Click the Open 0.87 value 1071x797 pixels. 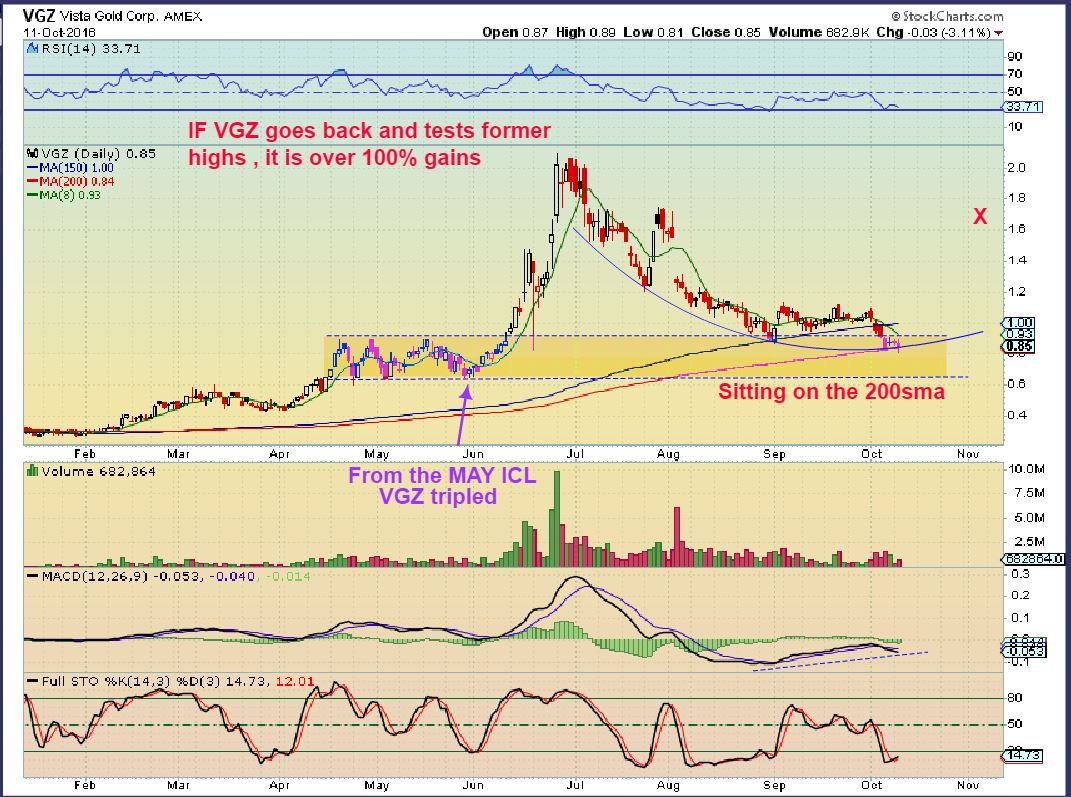click(x=515, y=32)
